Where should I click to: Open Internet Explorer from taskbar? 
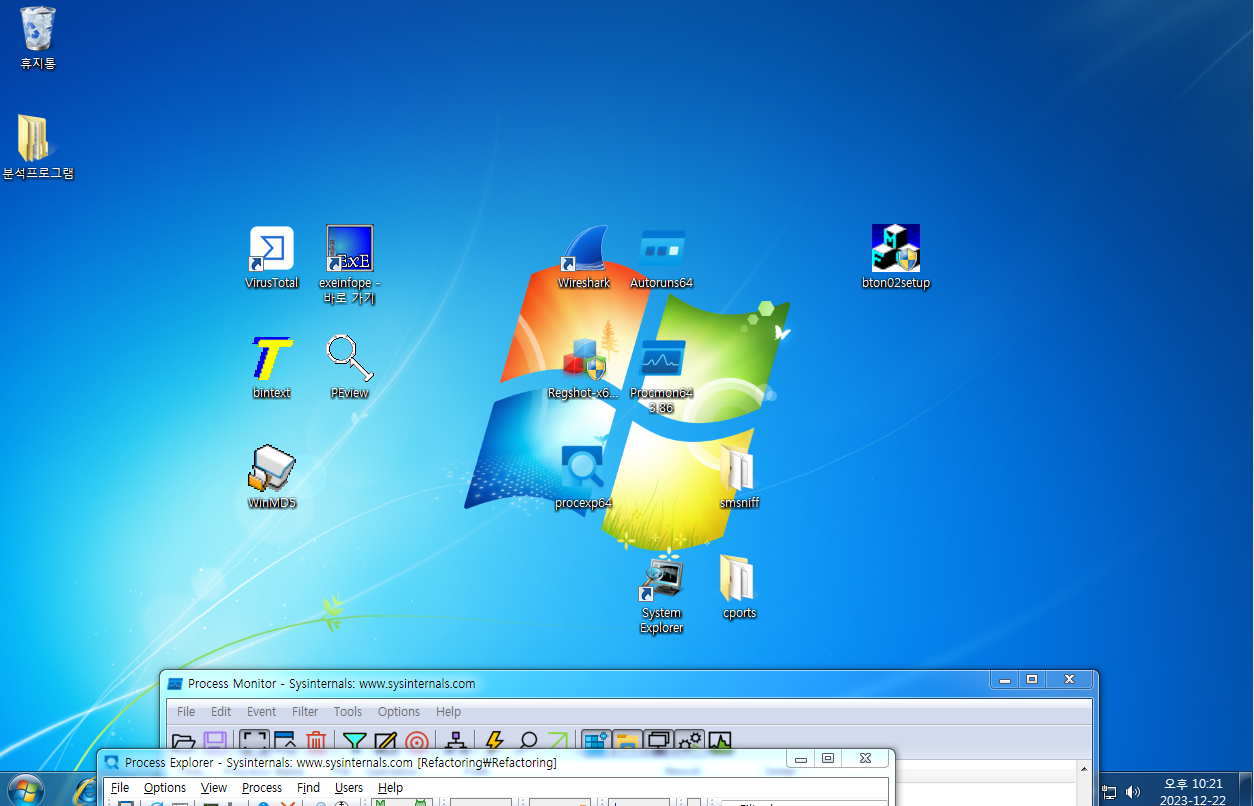tap(86, 791)
